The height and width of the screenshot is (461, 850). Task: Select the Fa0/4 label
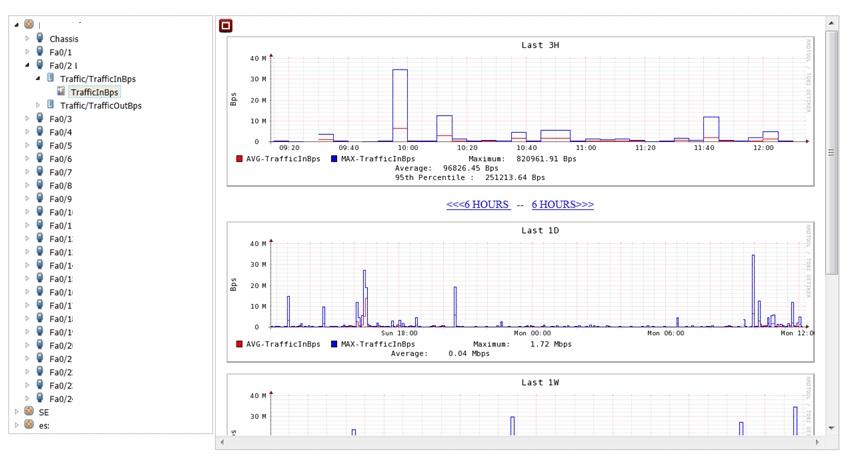60,132
